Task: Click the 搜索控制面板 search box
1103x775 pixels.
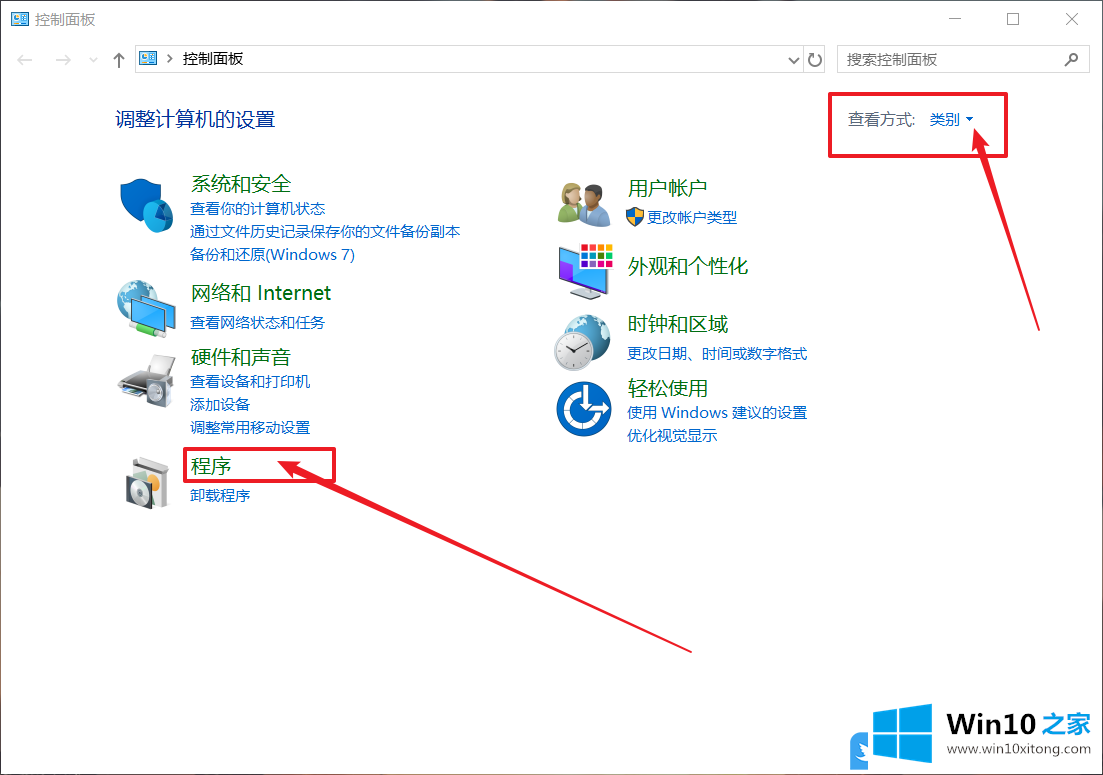Action: click(950, 60)
